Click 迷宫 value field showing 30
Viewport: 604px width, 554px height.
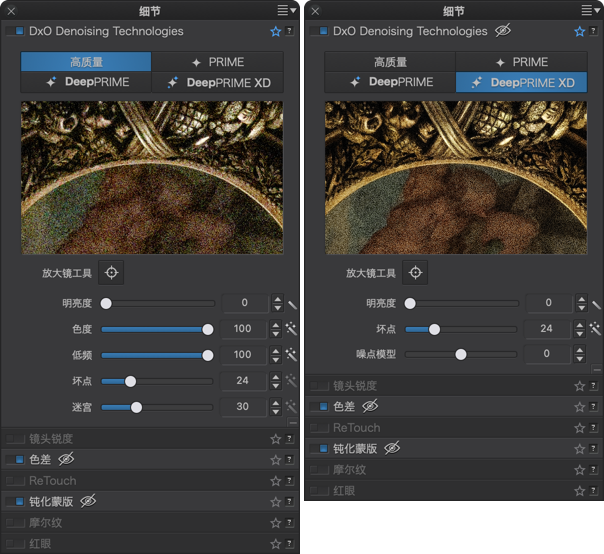pos(243,406)
